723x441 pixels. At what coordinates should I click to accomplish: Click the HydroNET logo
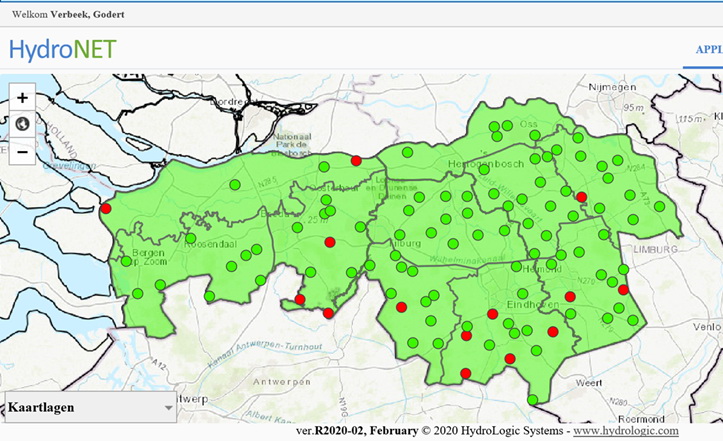62,49
